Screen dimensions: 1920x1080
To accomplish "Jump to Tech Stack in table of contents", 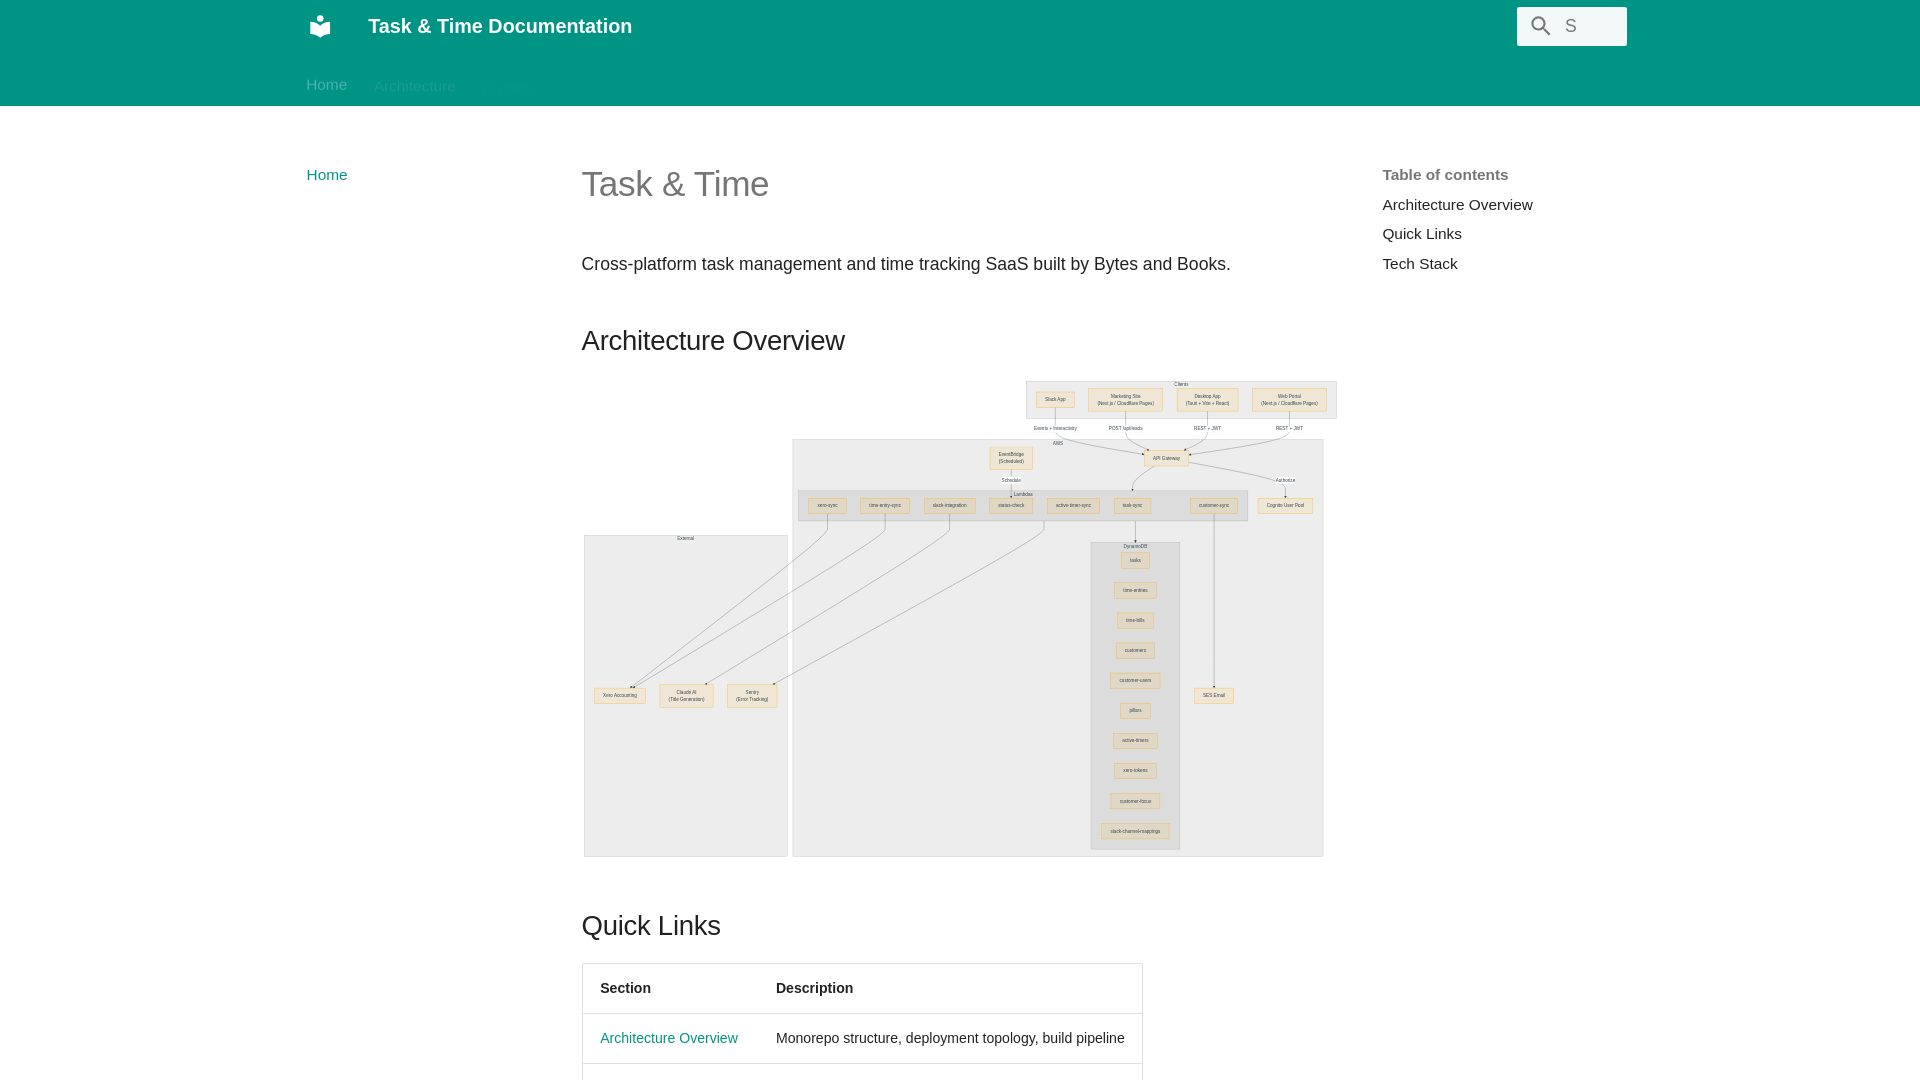I will (1419, 264).
